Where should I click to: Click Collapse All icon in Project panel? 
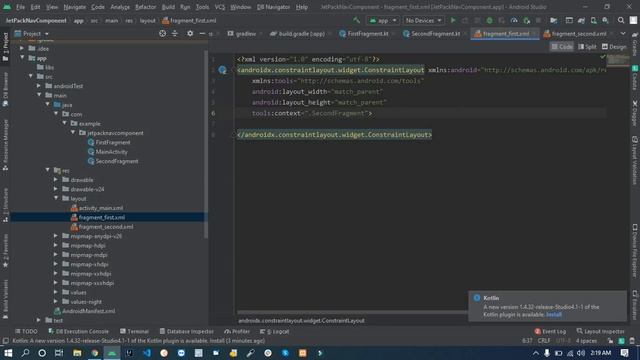175,33
